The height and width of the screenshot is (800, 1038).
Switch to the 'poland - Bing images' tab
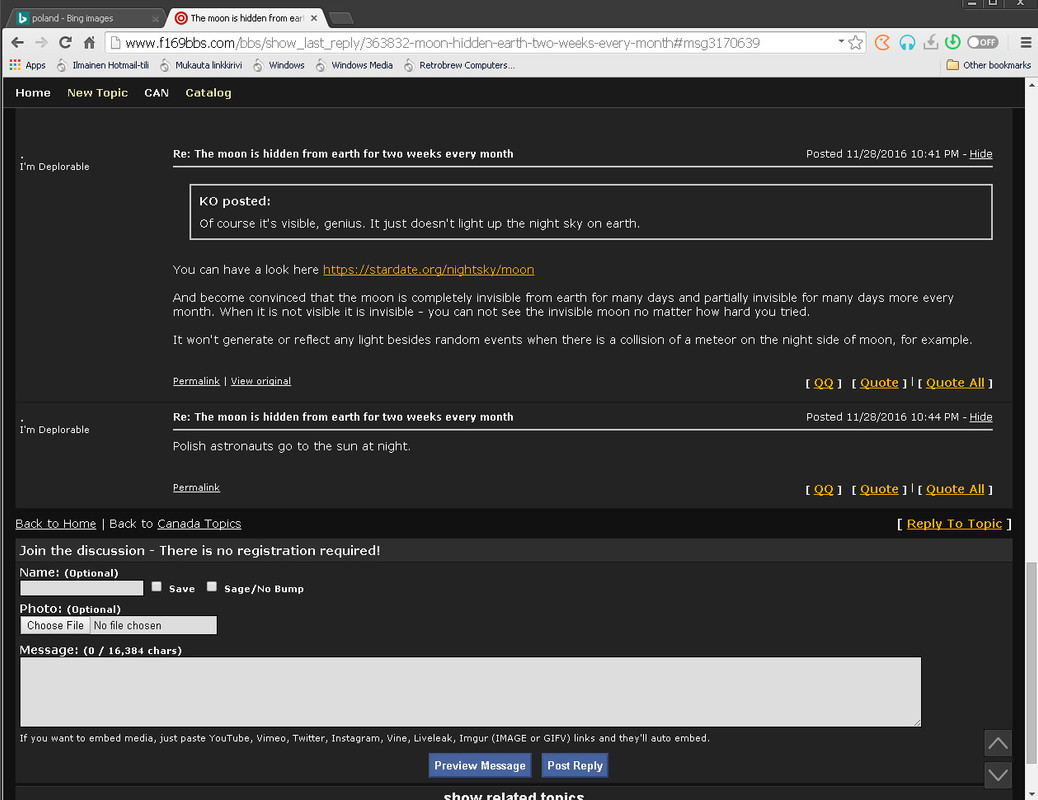click(85, 19)
